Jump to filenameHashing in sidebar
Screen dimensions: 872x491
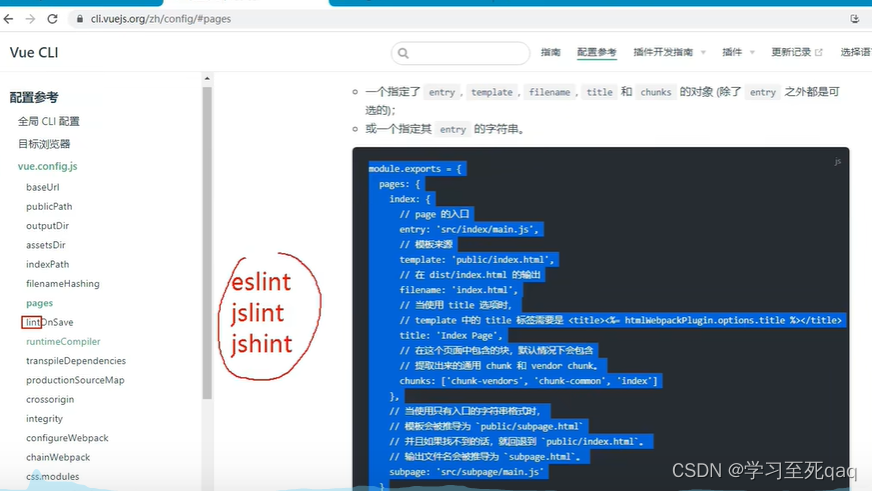tap(62, 284)
